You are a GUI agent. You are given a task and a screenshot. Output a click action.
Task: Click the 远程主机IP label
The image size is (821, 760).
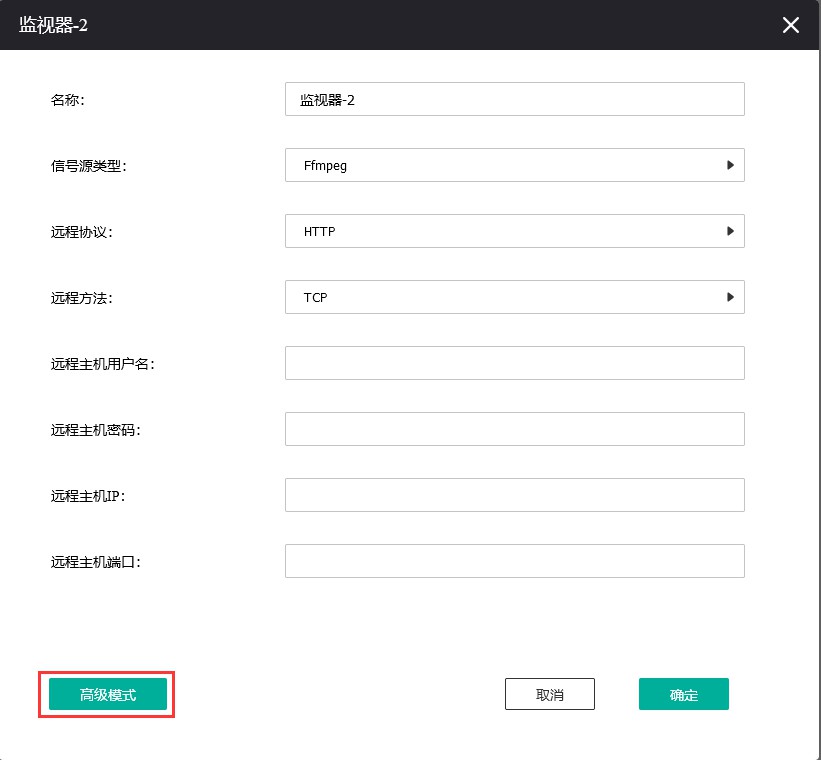pos(87,496)
